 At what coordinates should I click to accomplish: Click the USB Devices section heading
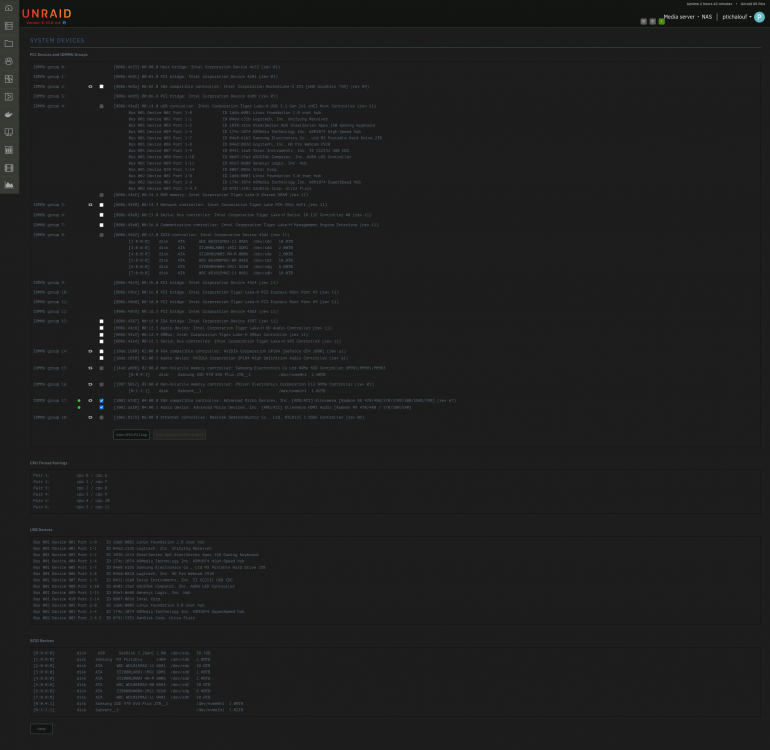pos(41,530)
